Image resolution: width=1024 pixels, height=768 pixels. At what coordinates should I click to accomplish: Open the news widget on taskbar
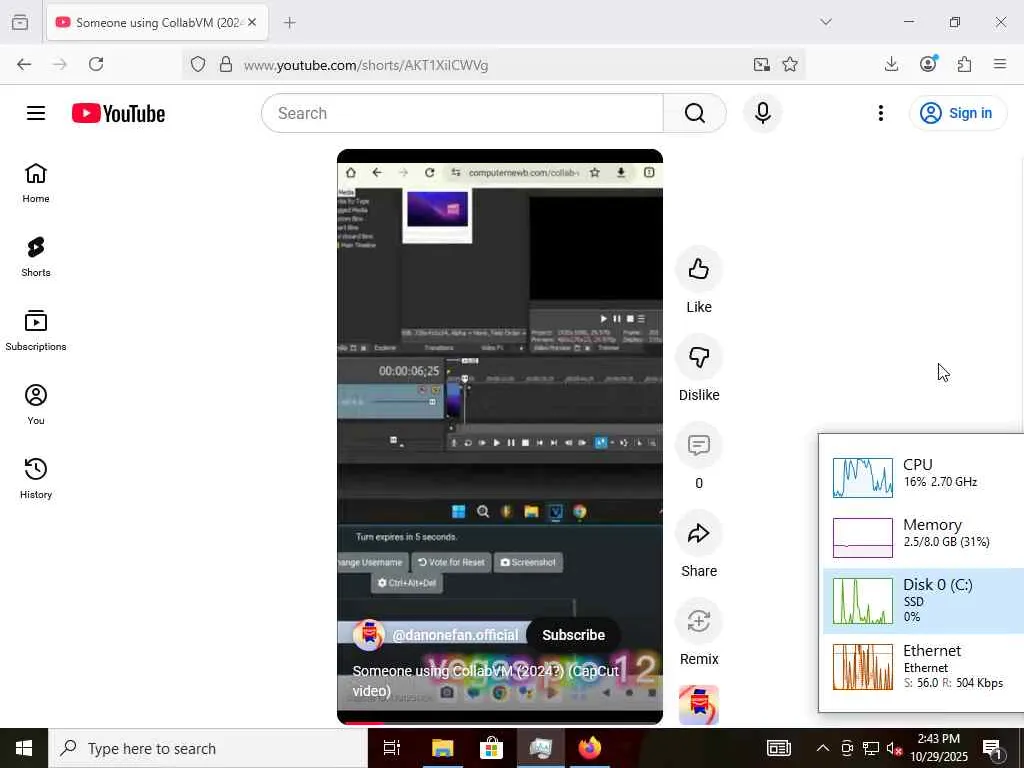coord(778,748)
